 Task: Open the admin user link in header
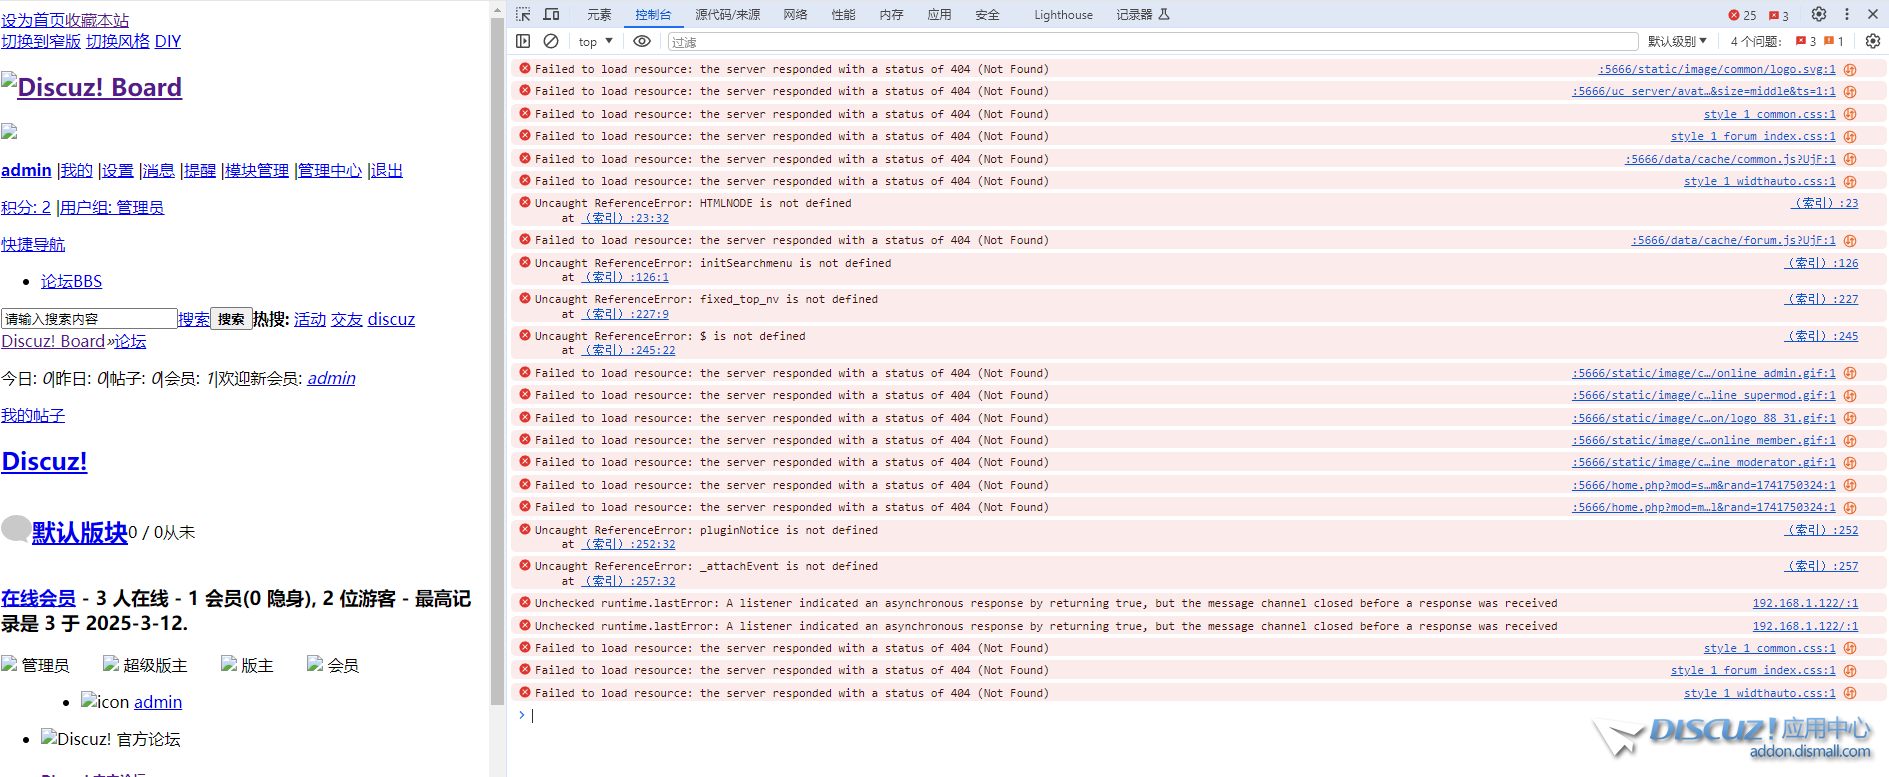pyautogui.click(x=26, y=170)
